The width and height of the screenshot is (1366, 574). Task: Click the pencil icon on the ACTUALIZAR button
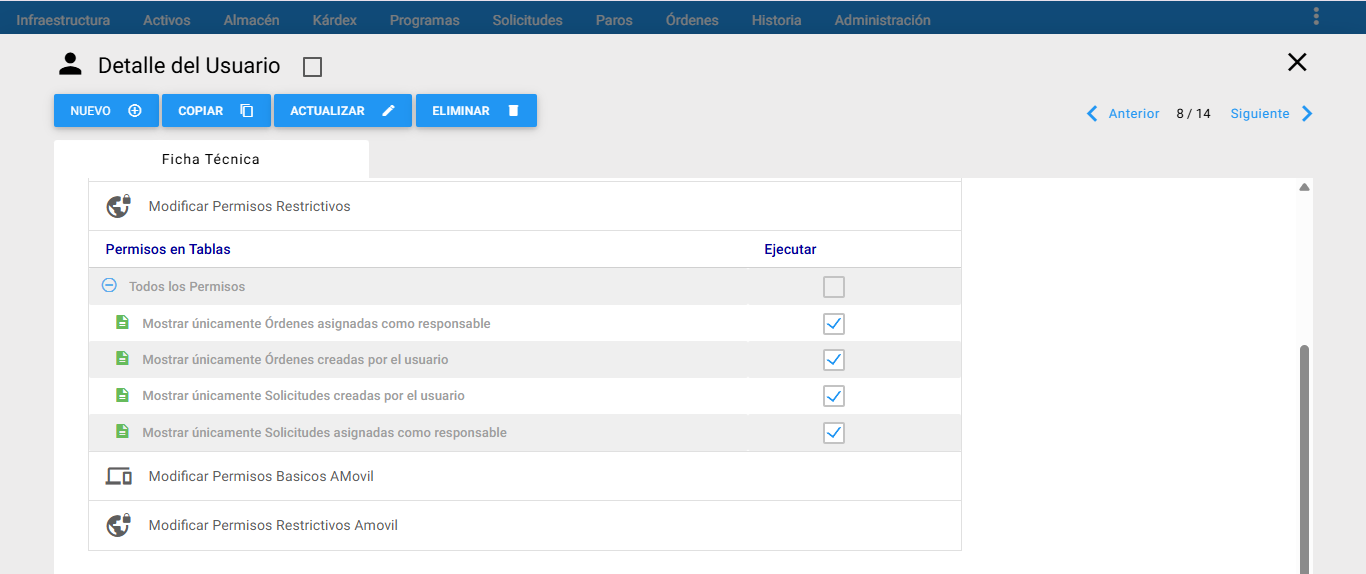(x=389, y=111)
